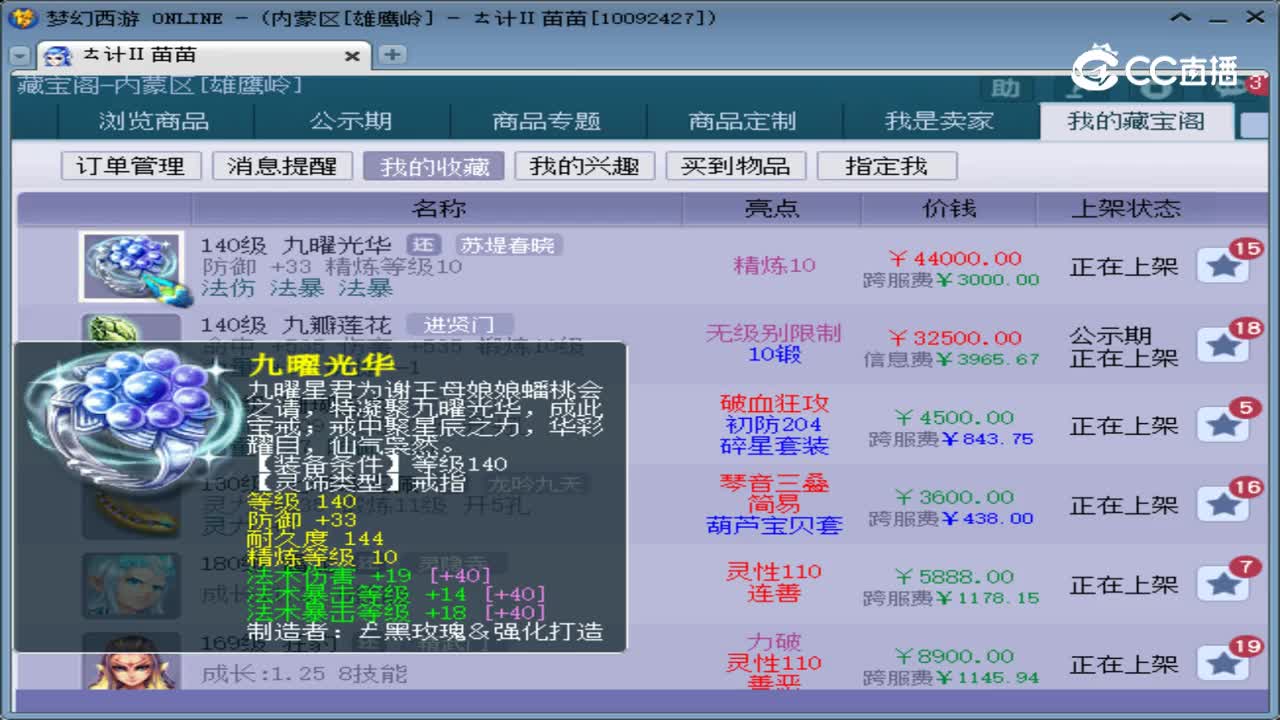Switch to the 浏览商品 tab

(x=155, y=120)
